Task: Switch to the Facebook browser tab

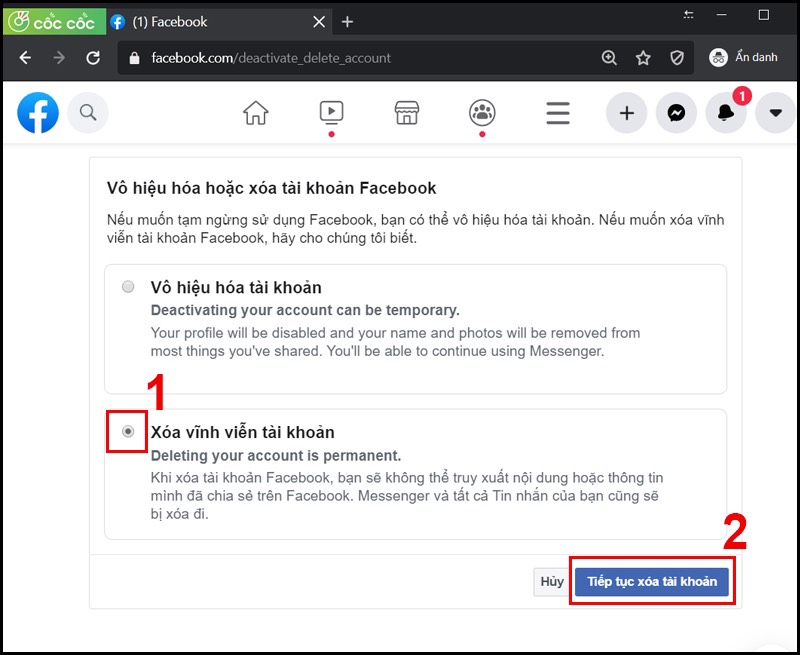Action: (200, 21)
